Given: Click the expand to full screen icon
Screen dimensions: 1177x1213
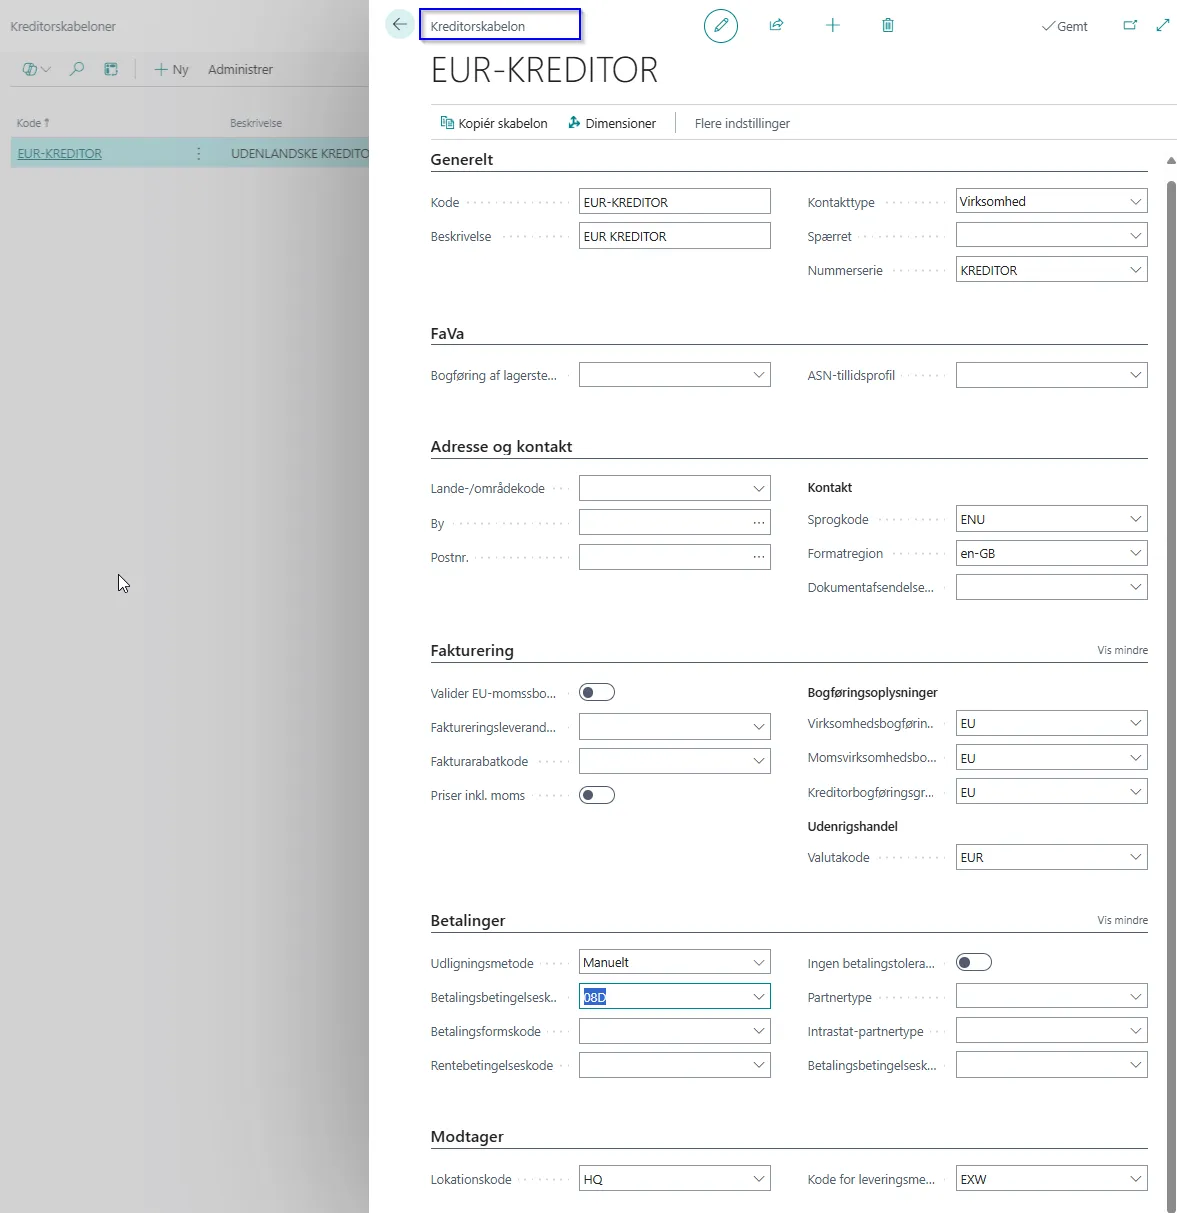Looking at the screenshot, I should (1163, 26).
